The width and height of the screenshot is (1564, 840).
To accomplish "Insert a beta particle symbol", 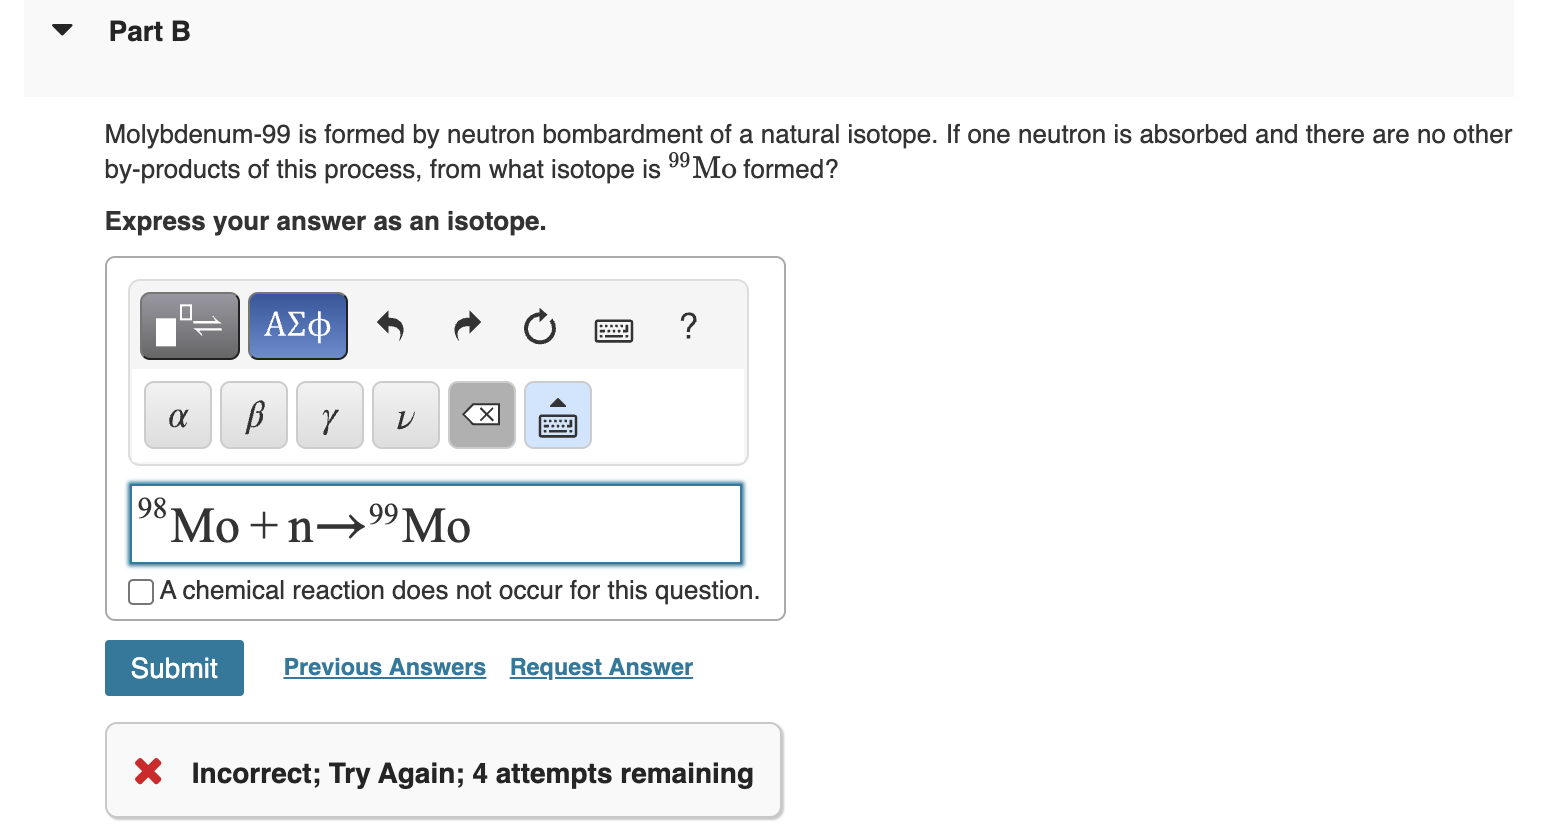I will [253, 415].
